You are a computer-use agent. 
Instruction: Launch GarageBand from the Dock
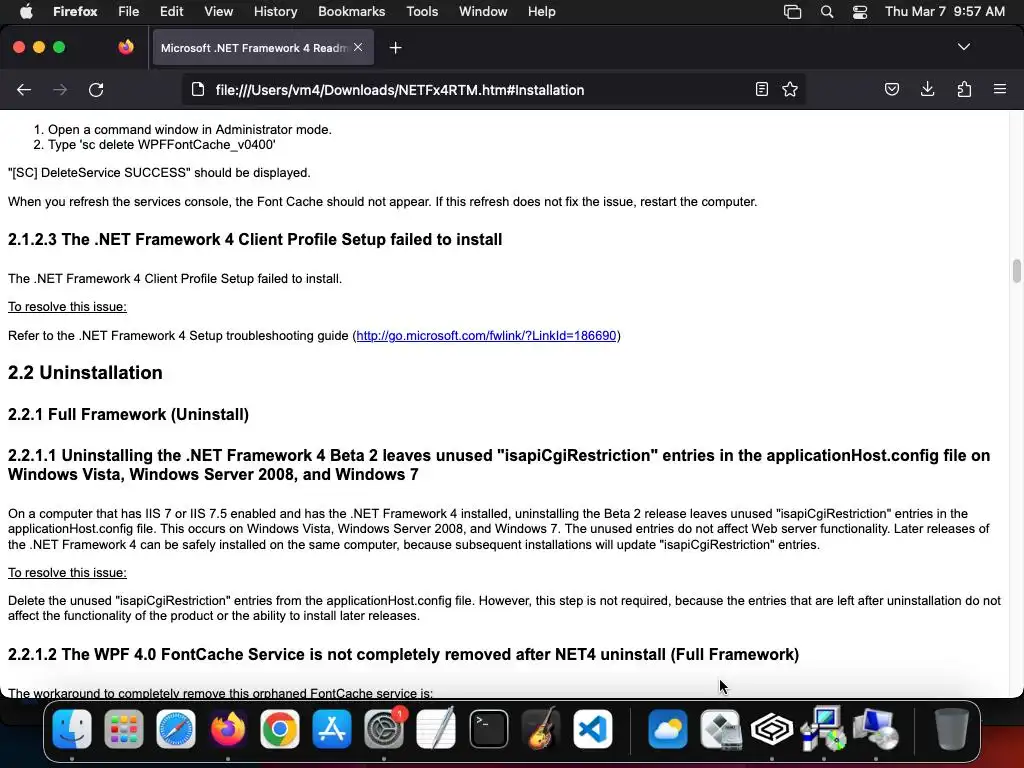(x=541, y=729)
